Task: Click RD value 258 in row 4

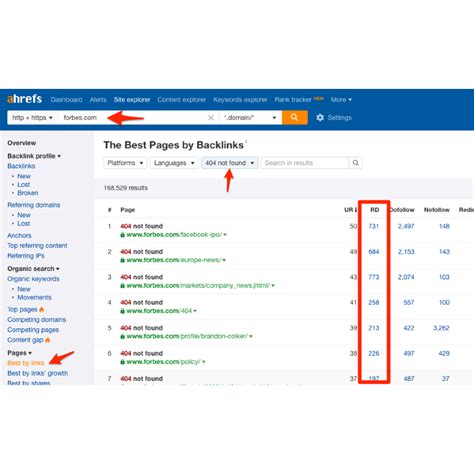Action: [374, 302]
